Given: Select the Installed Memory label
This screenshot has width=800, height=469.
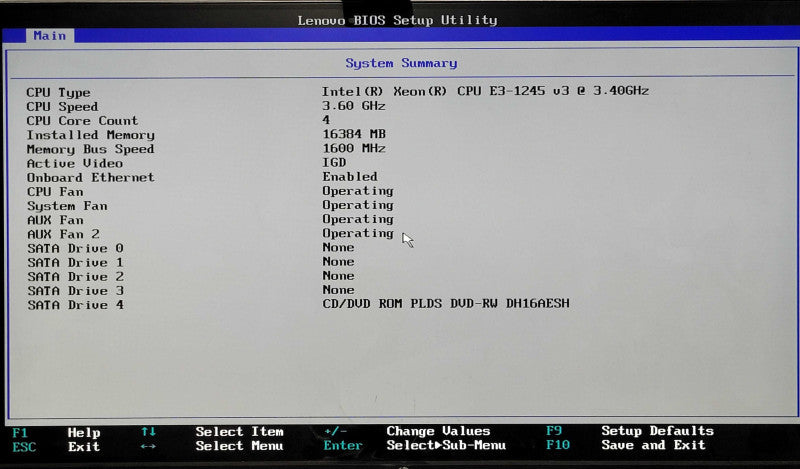Looking at the screenshot, I should [x=90, y=135].
